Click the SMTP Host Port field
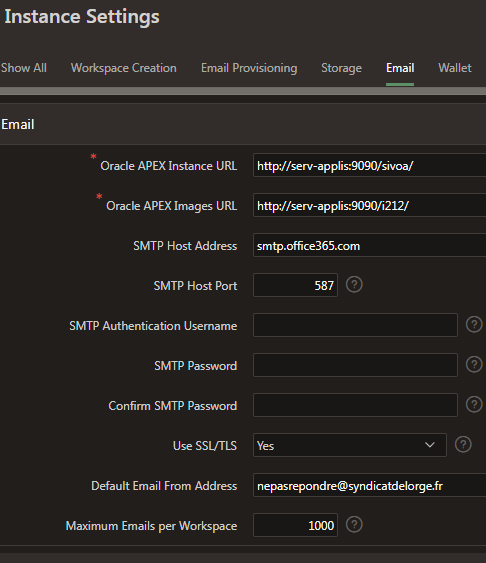486x563 pixels. [295, 285]
